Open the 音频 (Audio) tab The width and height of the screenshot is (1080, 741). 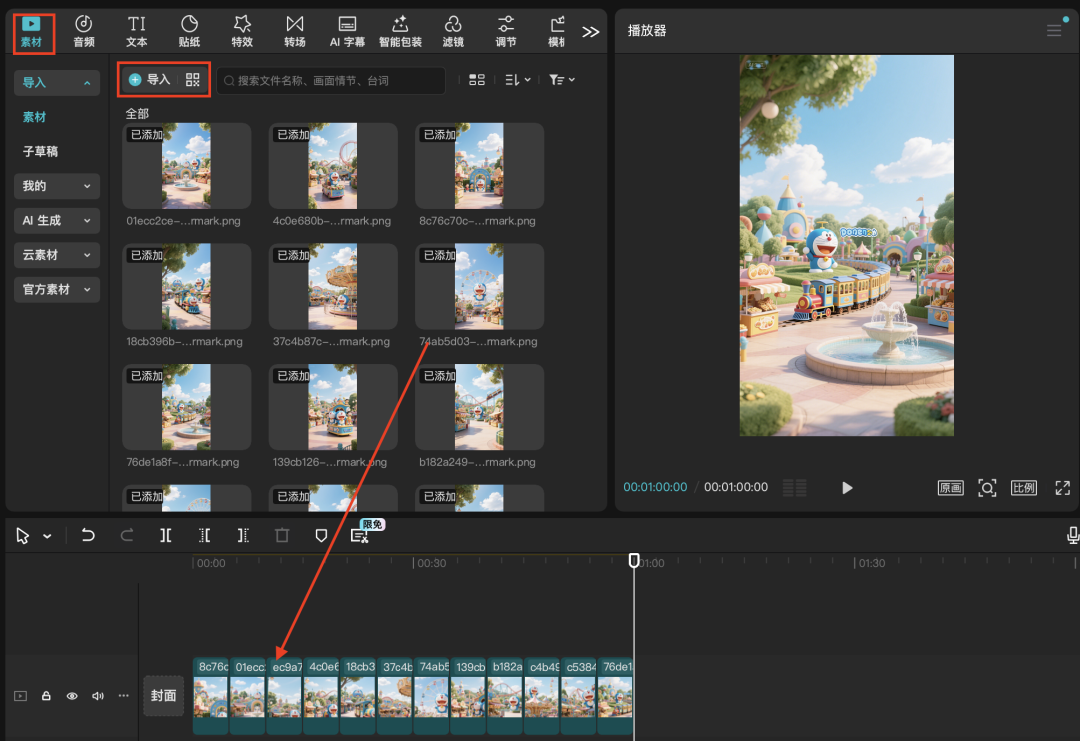(84, 30)
